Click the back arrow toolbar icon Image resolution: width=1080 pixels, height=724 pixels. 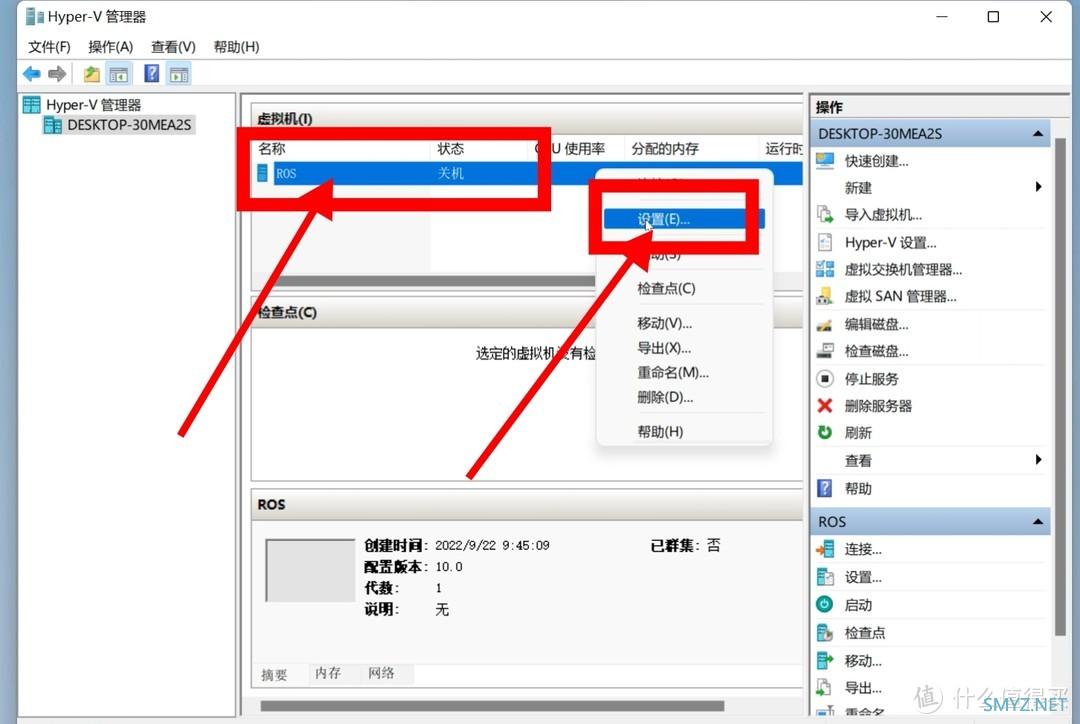point(32,74)
